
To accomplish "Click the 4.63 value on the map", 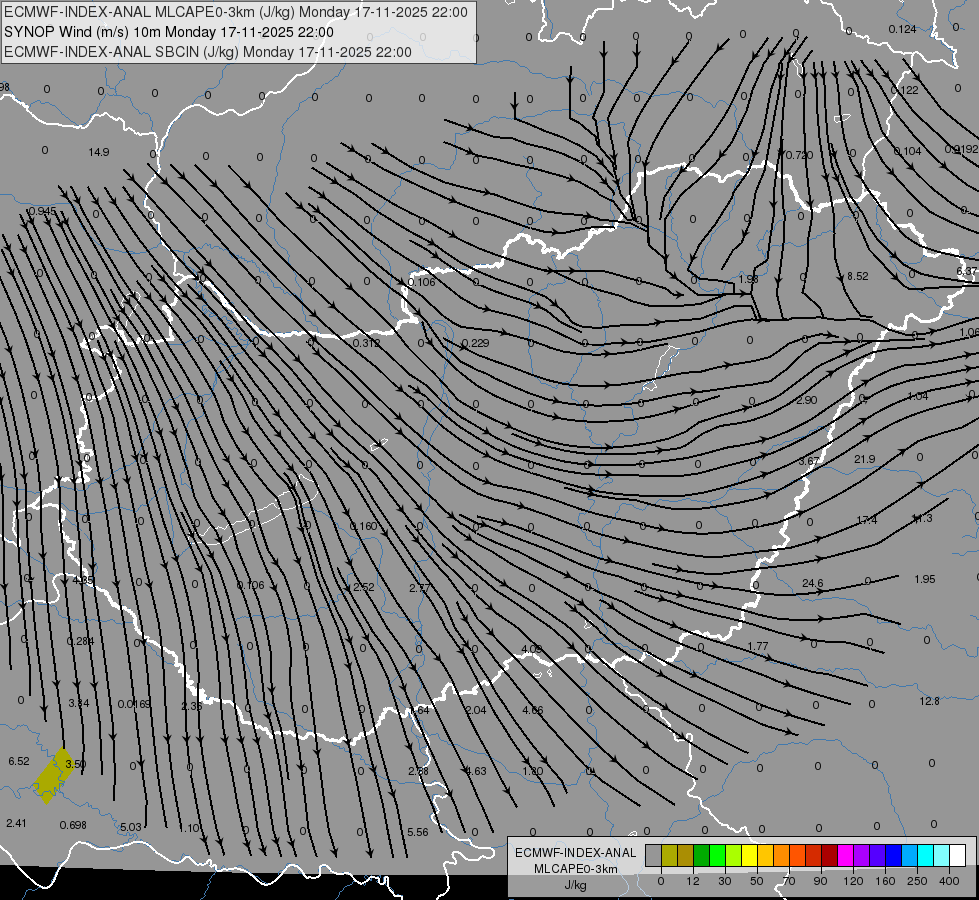I will point(476,771).
